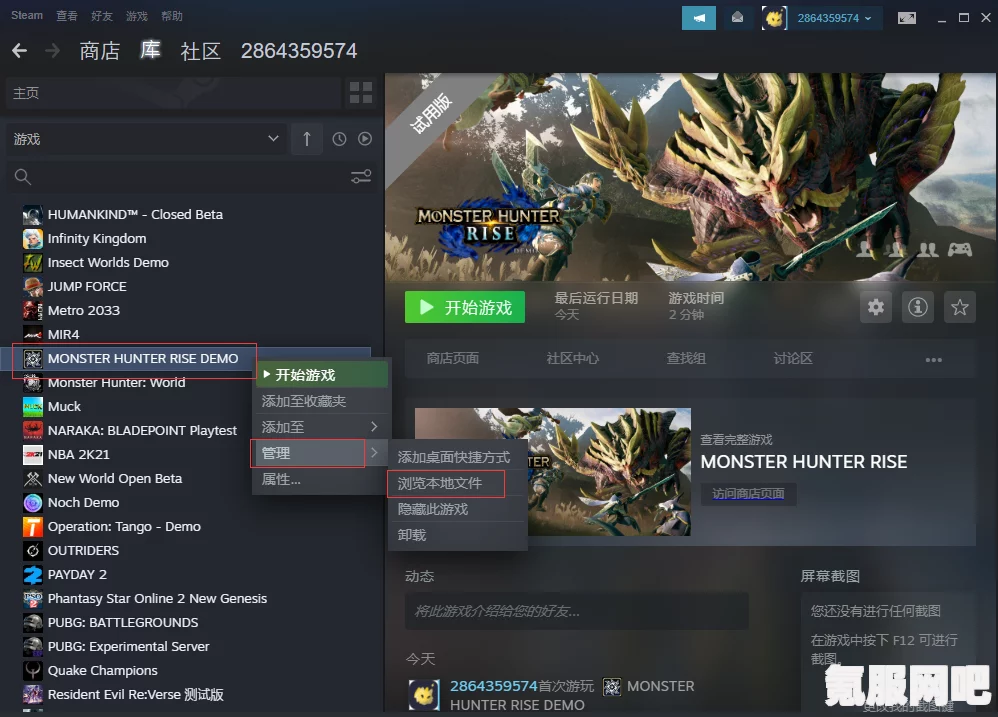The width and height of the screenshot is (998, 717).
Task: Click the Insect Worlds Demo game icon
Action: coord(32,263)
